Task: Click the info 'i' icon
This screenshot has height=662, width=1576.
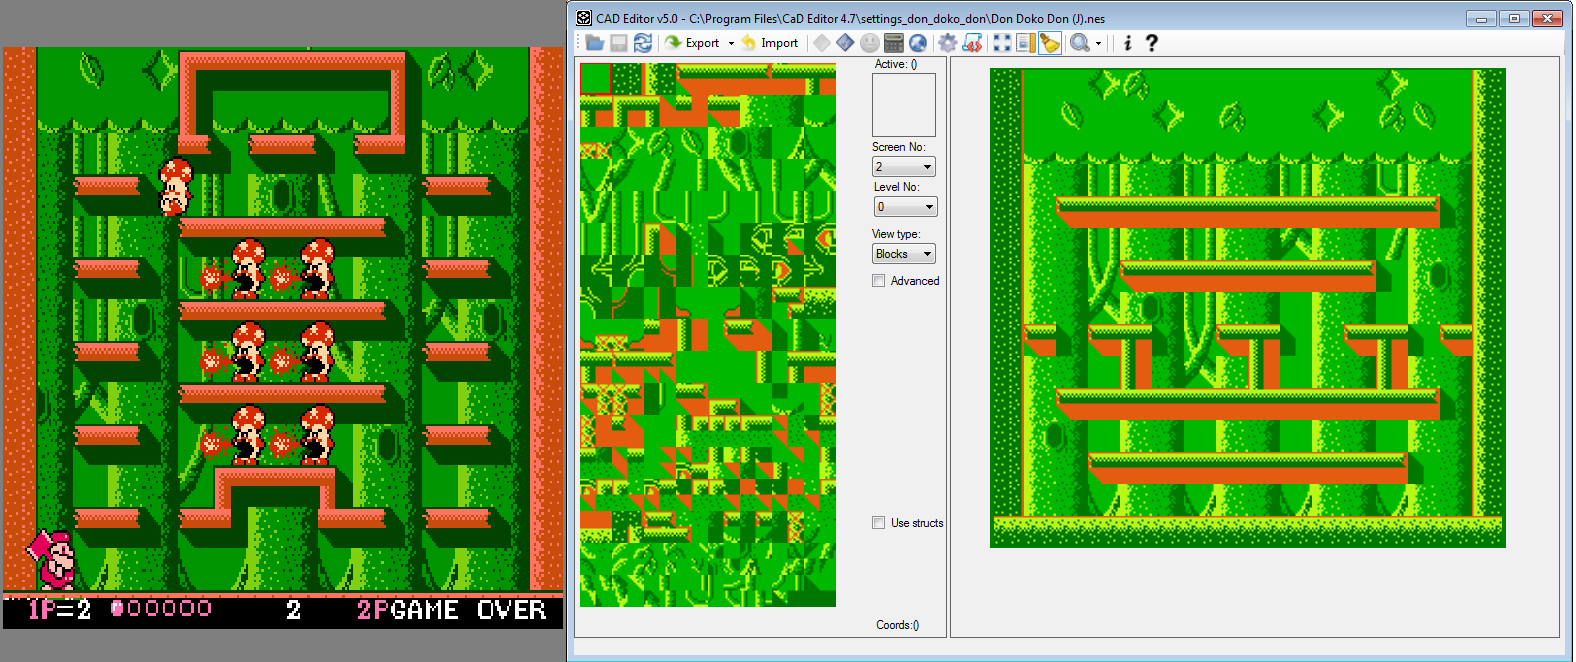Action: 1127,43
